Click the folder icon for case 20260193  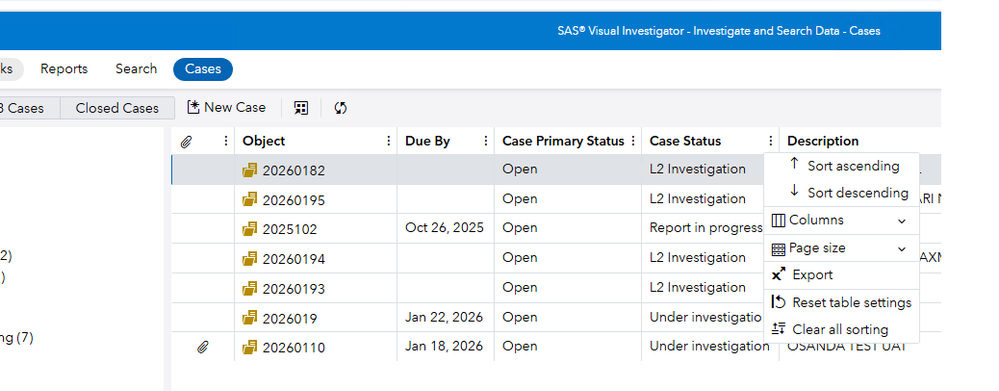coord(250,288)
